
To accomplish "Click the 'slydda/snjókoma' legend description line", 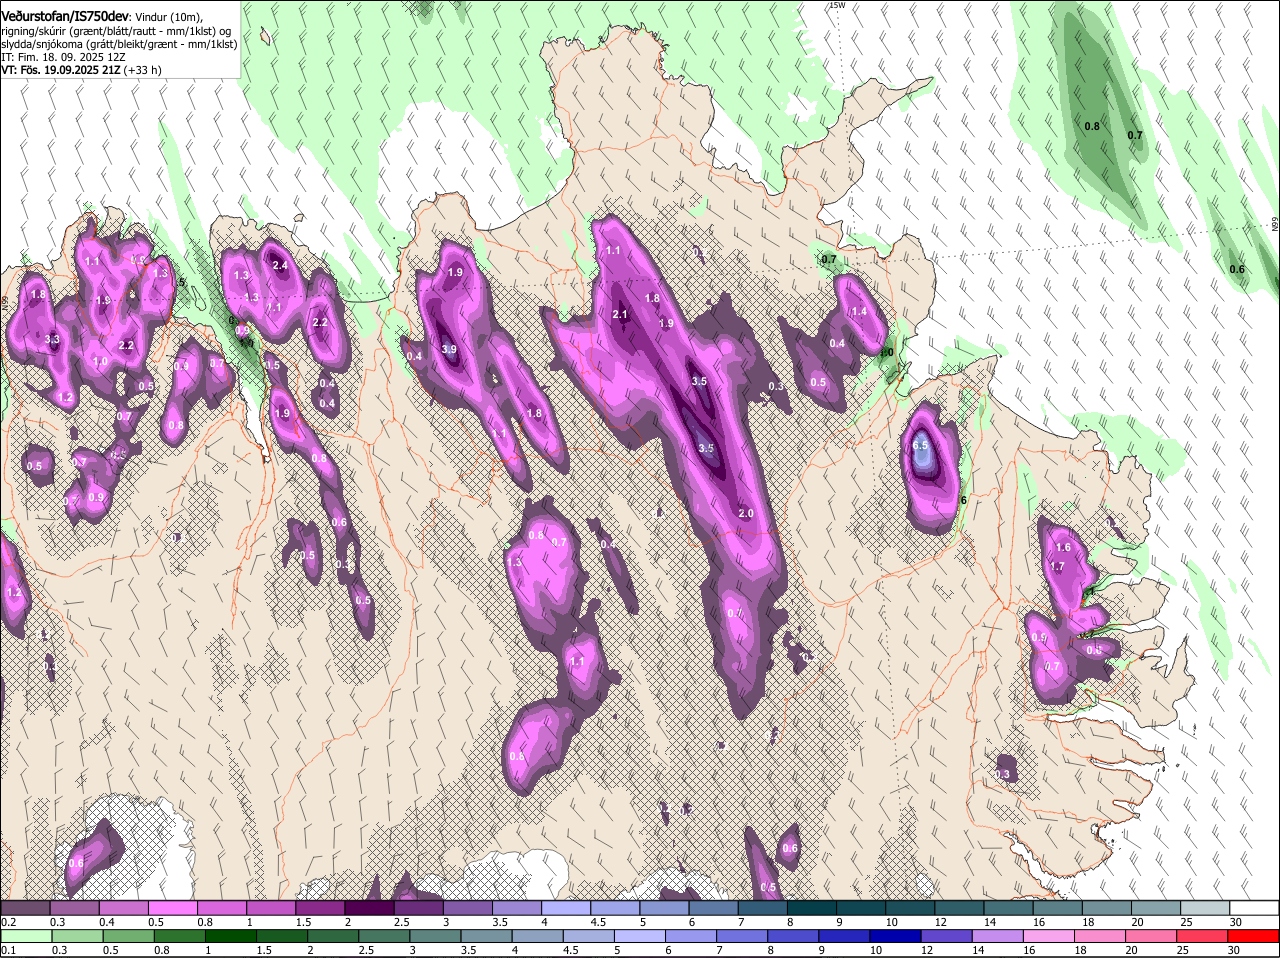I will (119, 44).
